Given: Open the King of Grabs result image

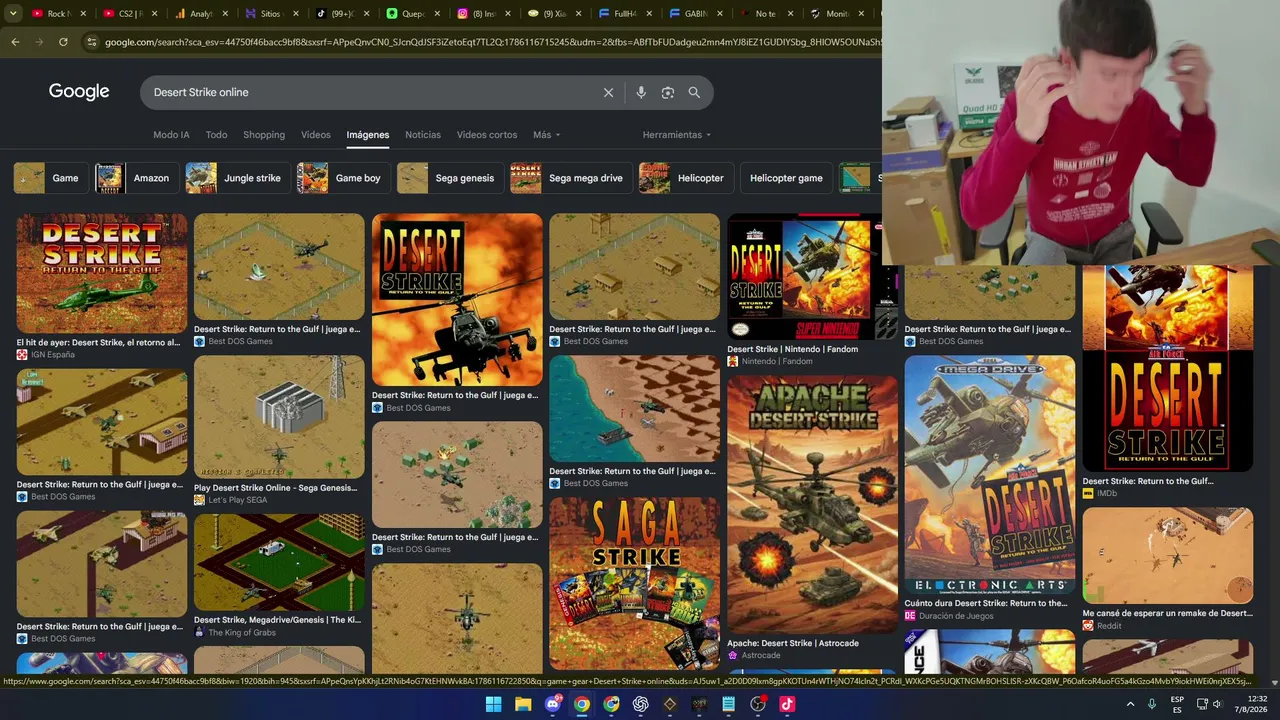Looking at the screenshot, I should tap(279, 562).
